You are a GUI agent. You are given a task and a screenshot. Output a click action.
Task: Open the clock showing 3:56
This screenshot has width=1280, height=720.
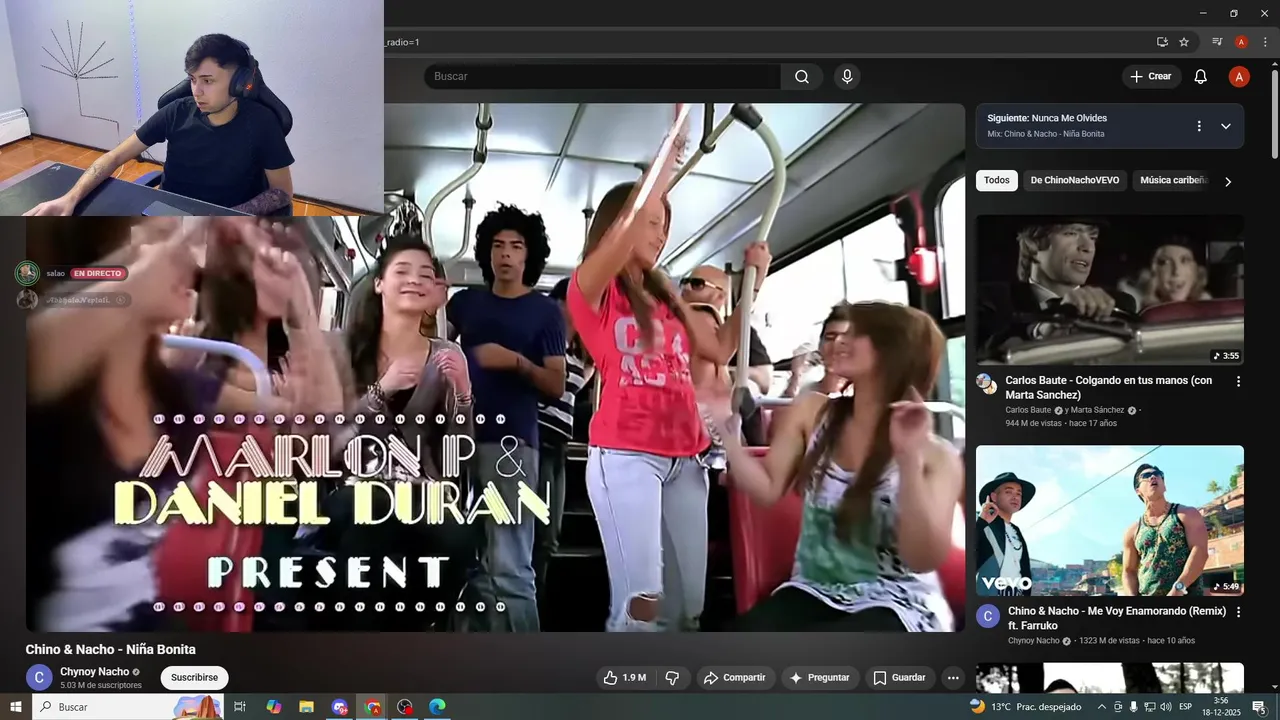click(1221, 707)
